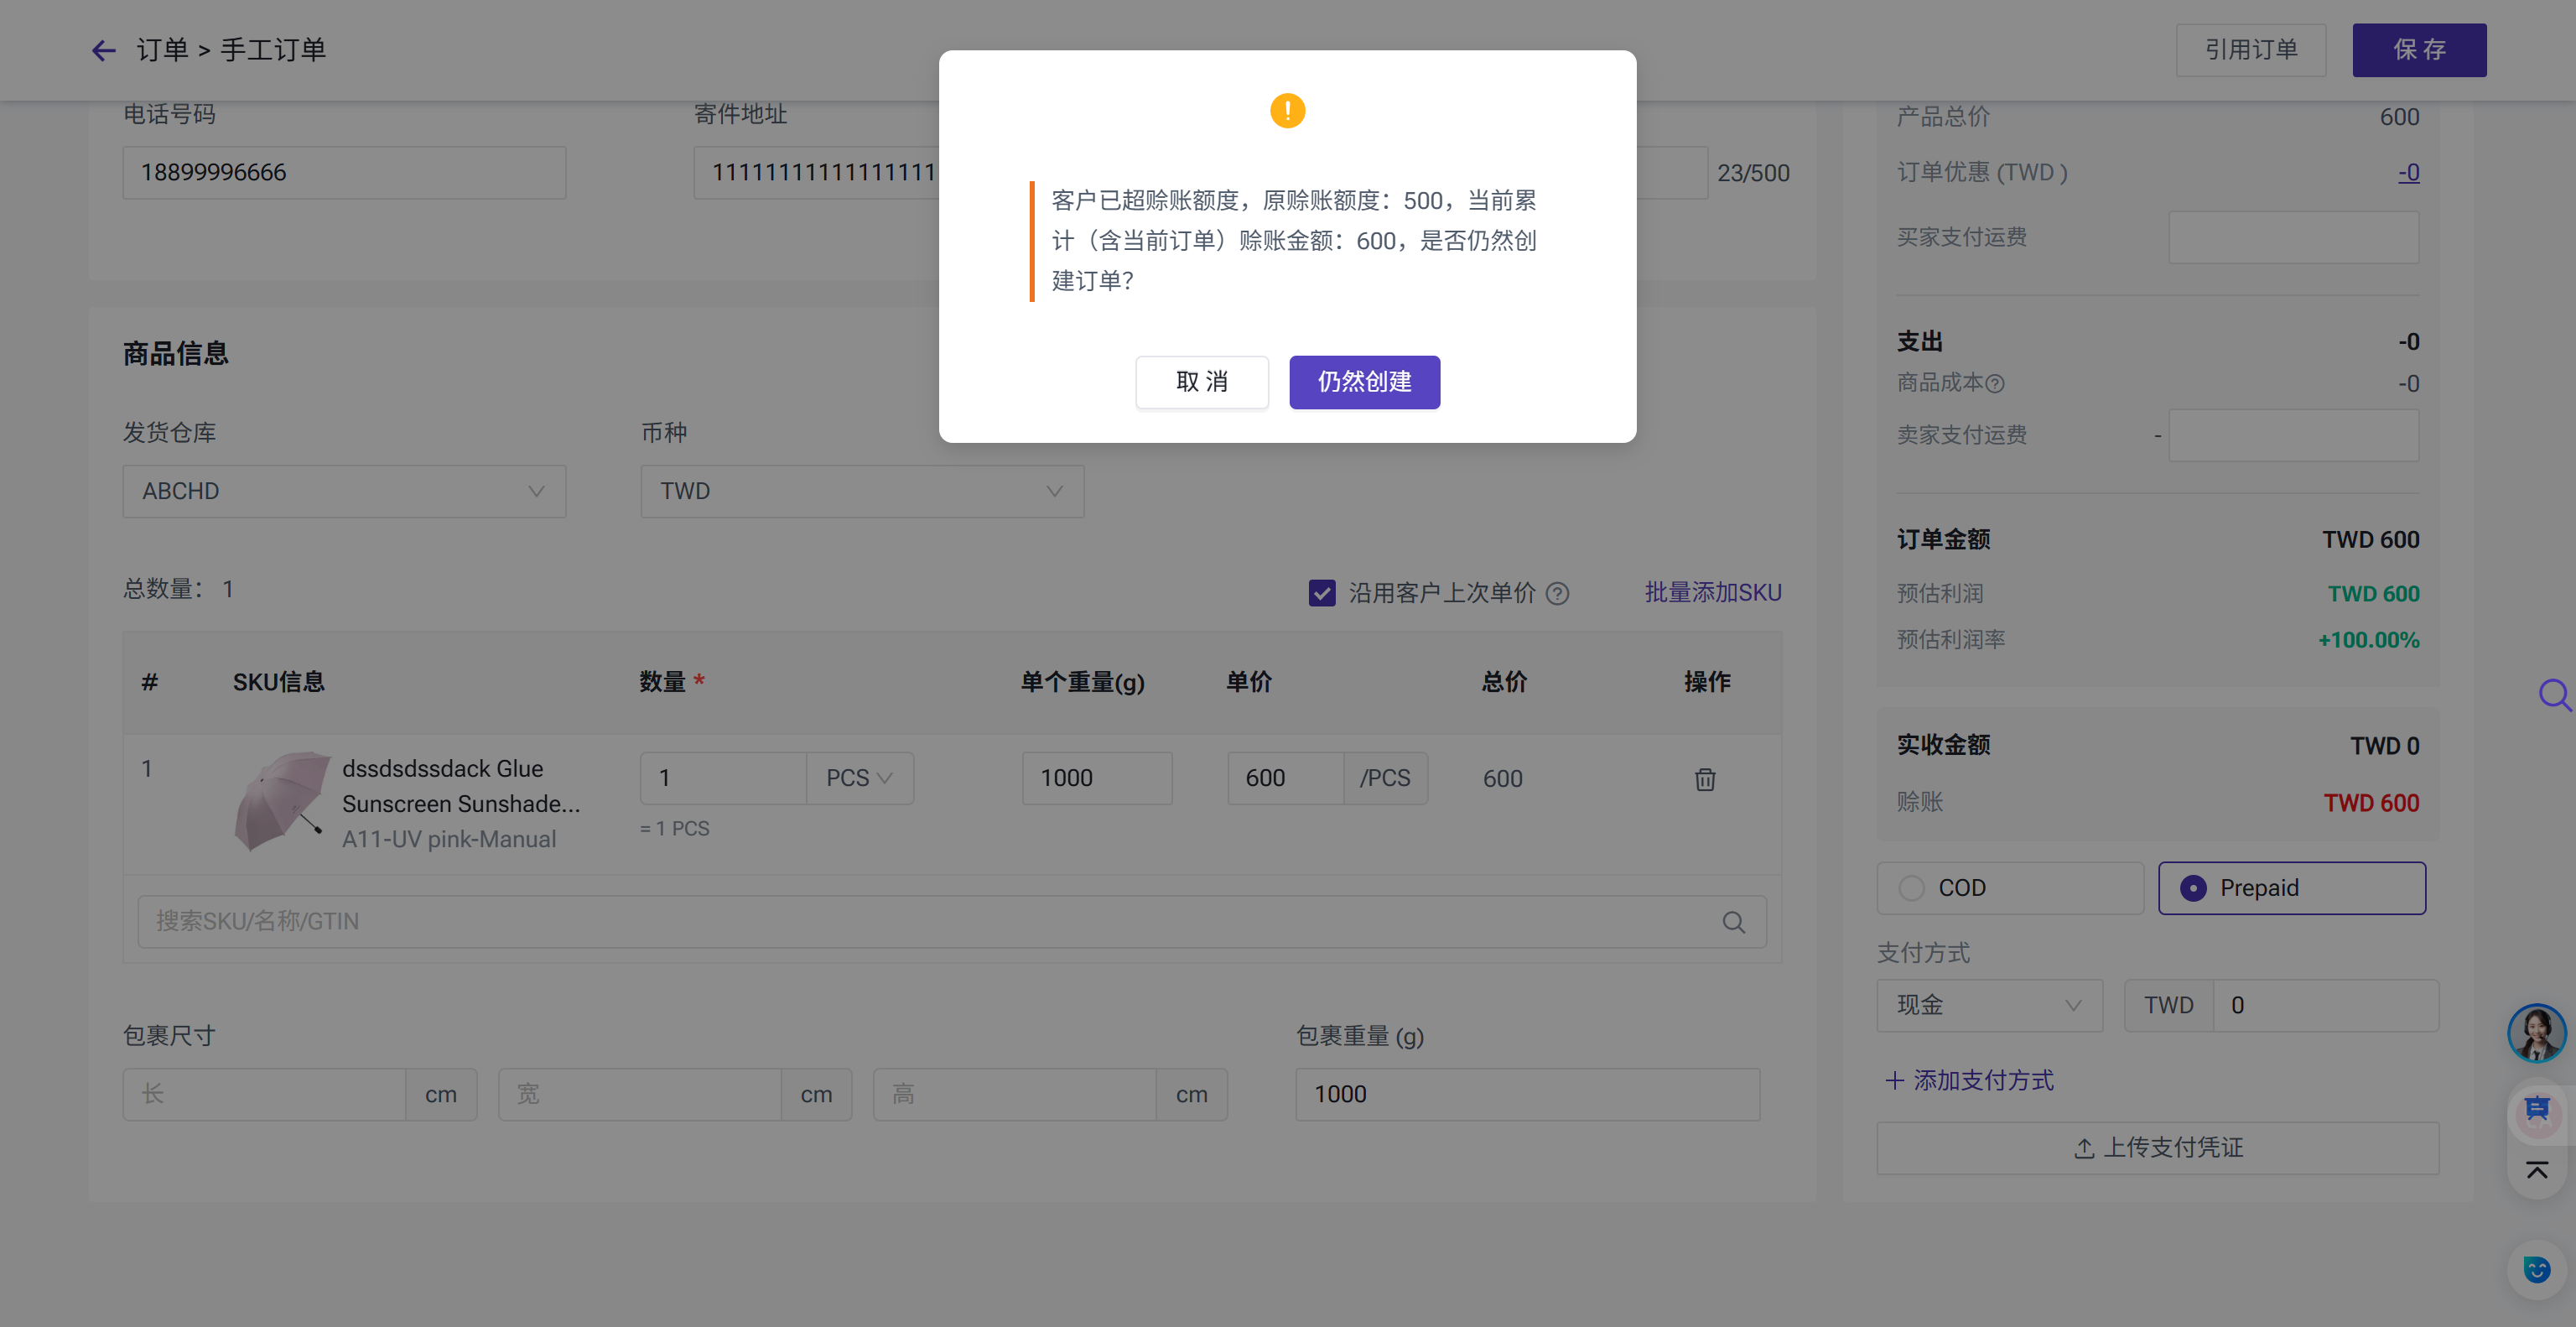The height and width of the screenshot is (1327, 2576).
Task: Click the back arrow icon
Action: (103, 50)
